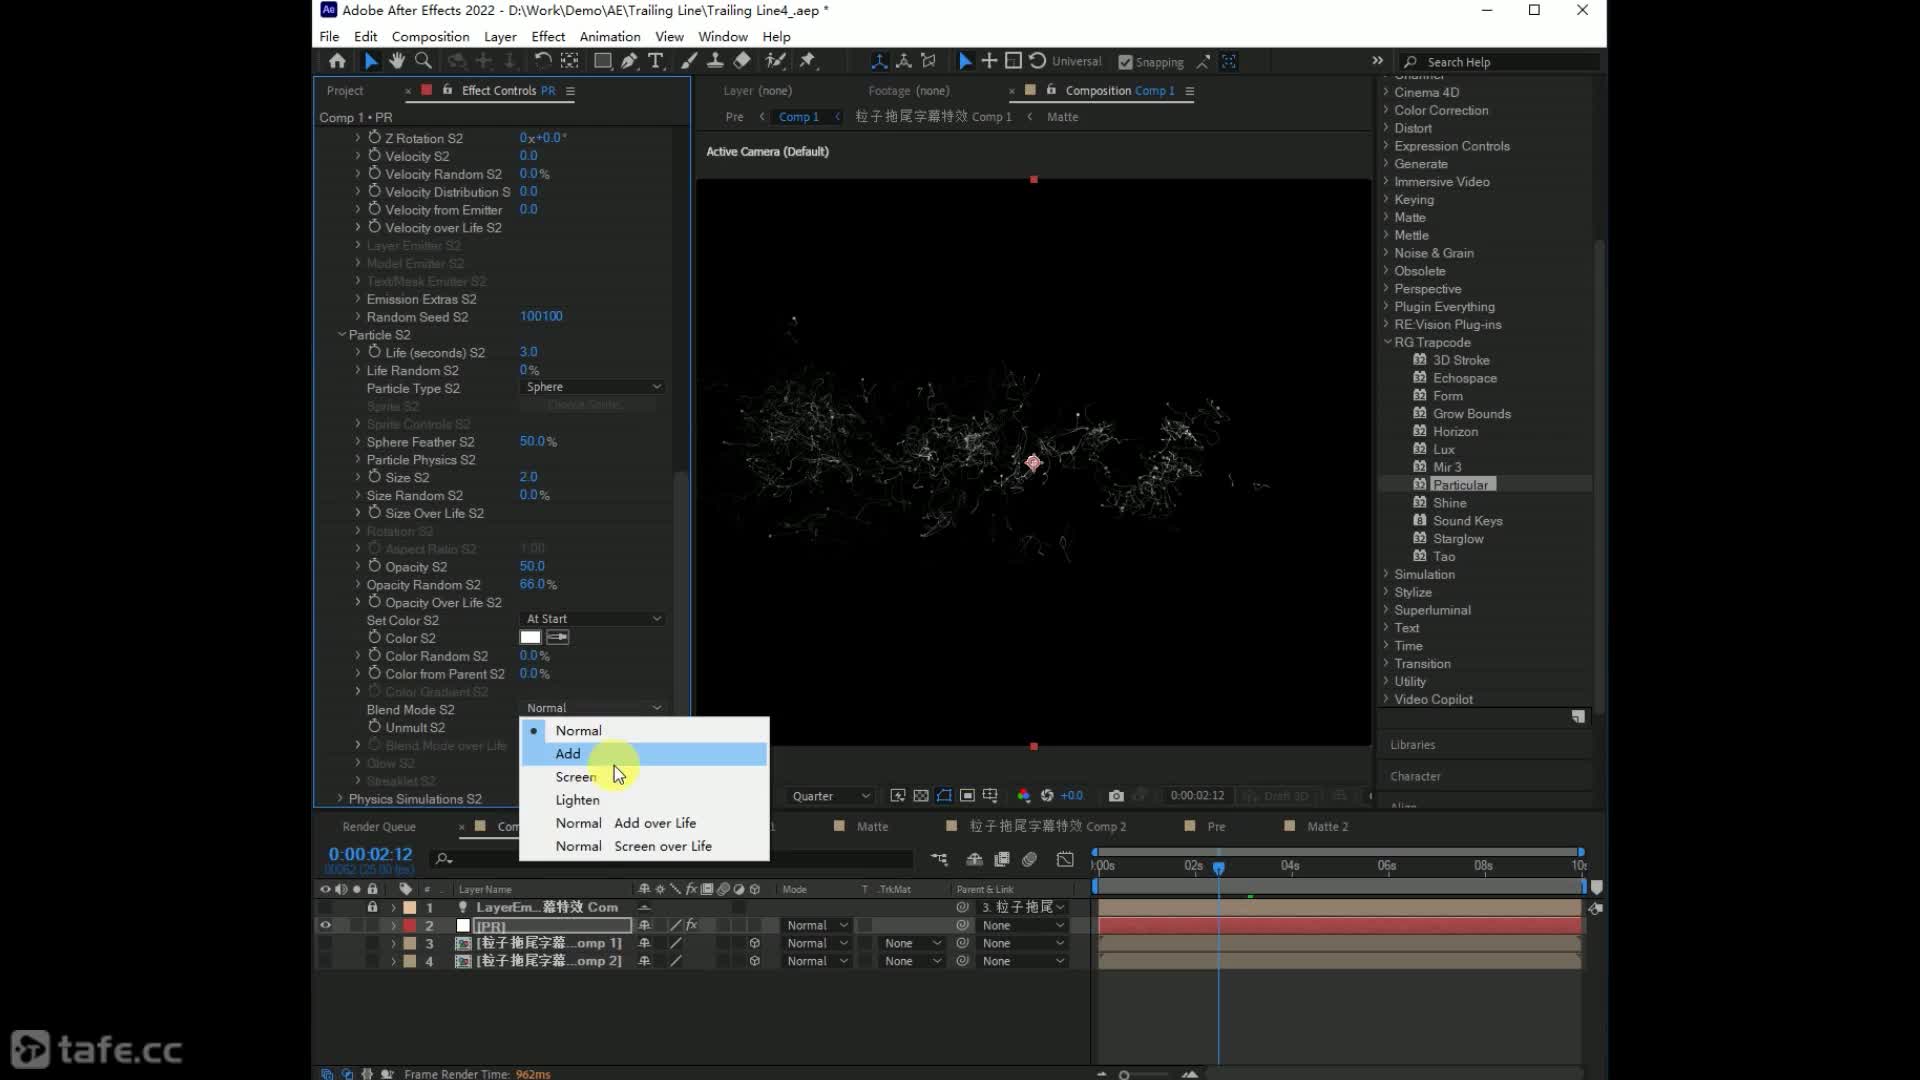
Task: Select the Roto Brush tool
Action: pos(775,61)
